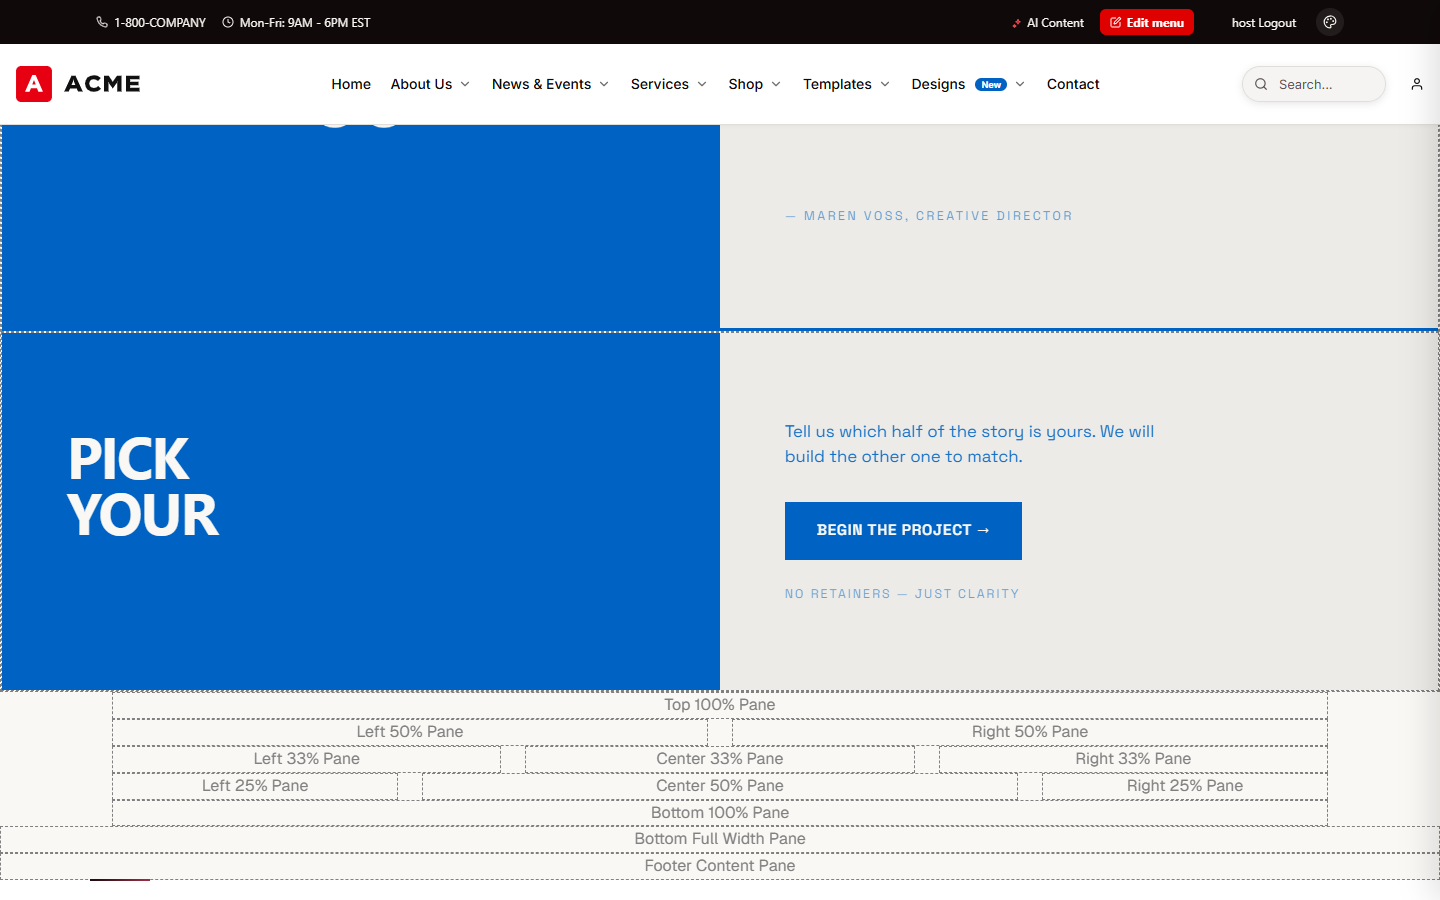
Task: Select the Bottom 100% Pane
Action: tap(720, 813)
